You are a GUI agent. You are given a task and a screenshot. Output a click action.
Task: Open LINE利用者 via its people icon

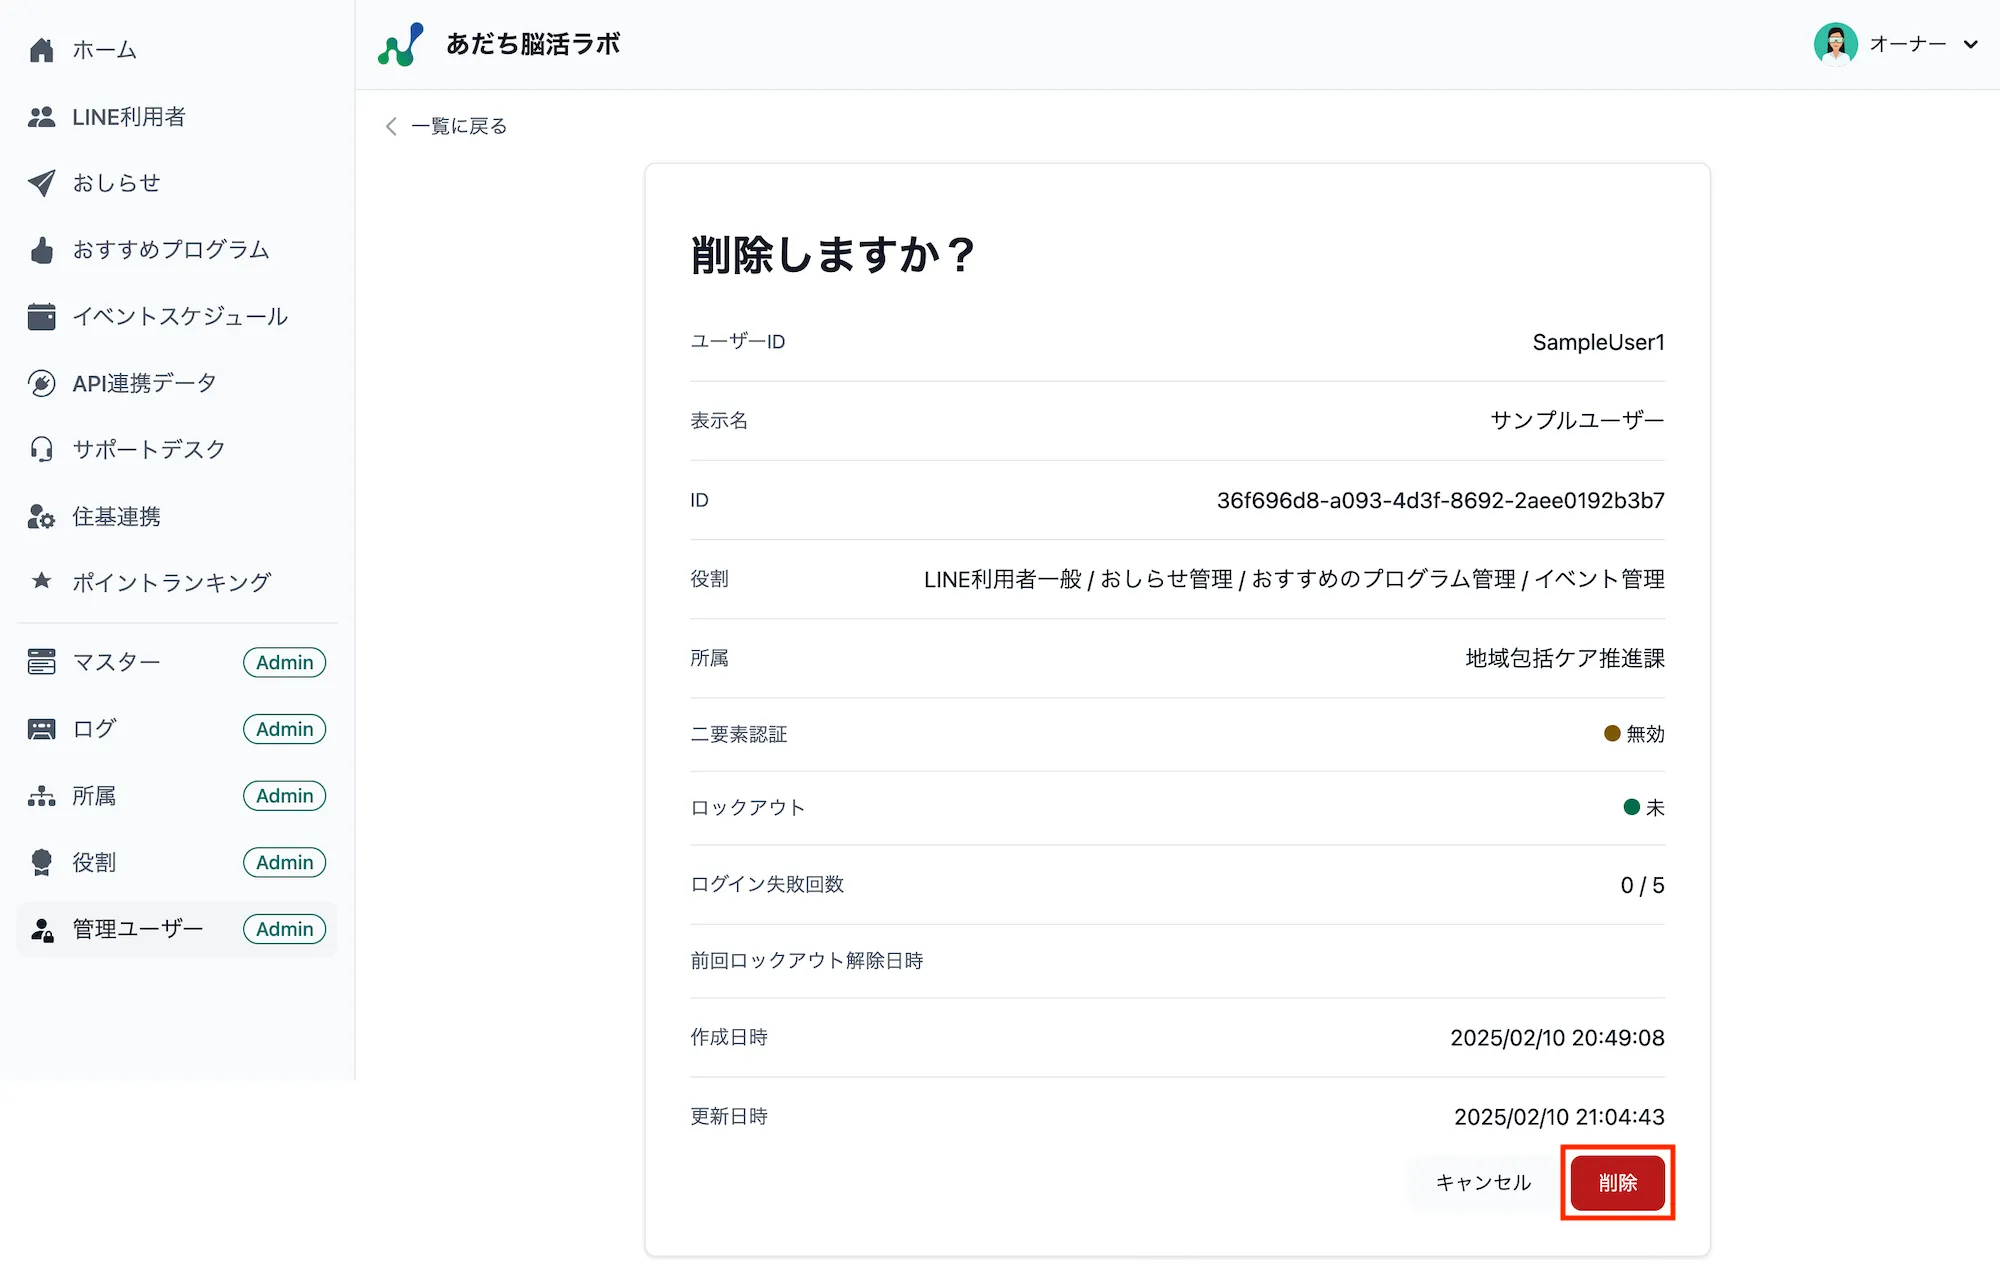point(41,117)
